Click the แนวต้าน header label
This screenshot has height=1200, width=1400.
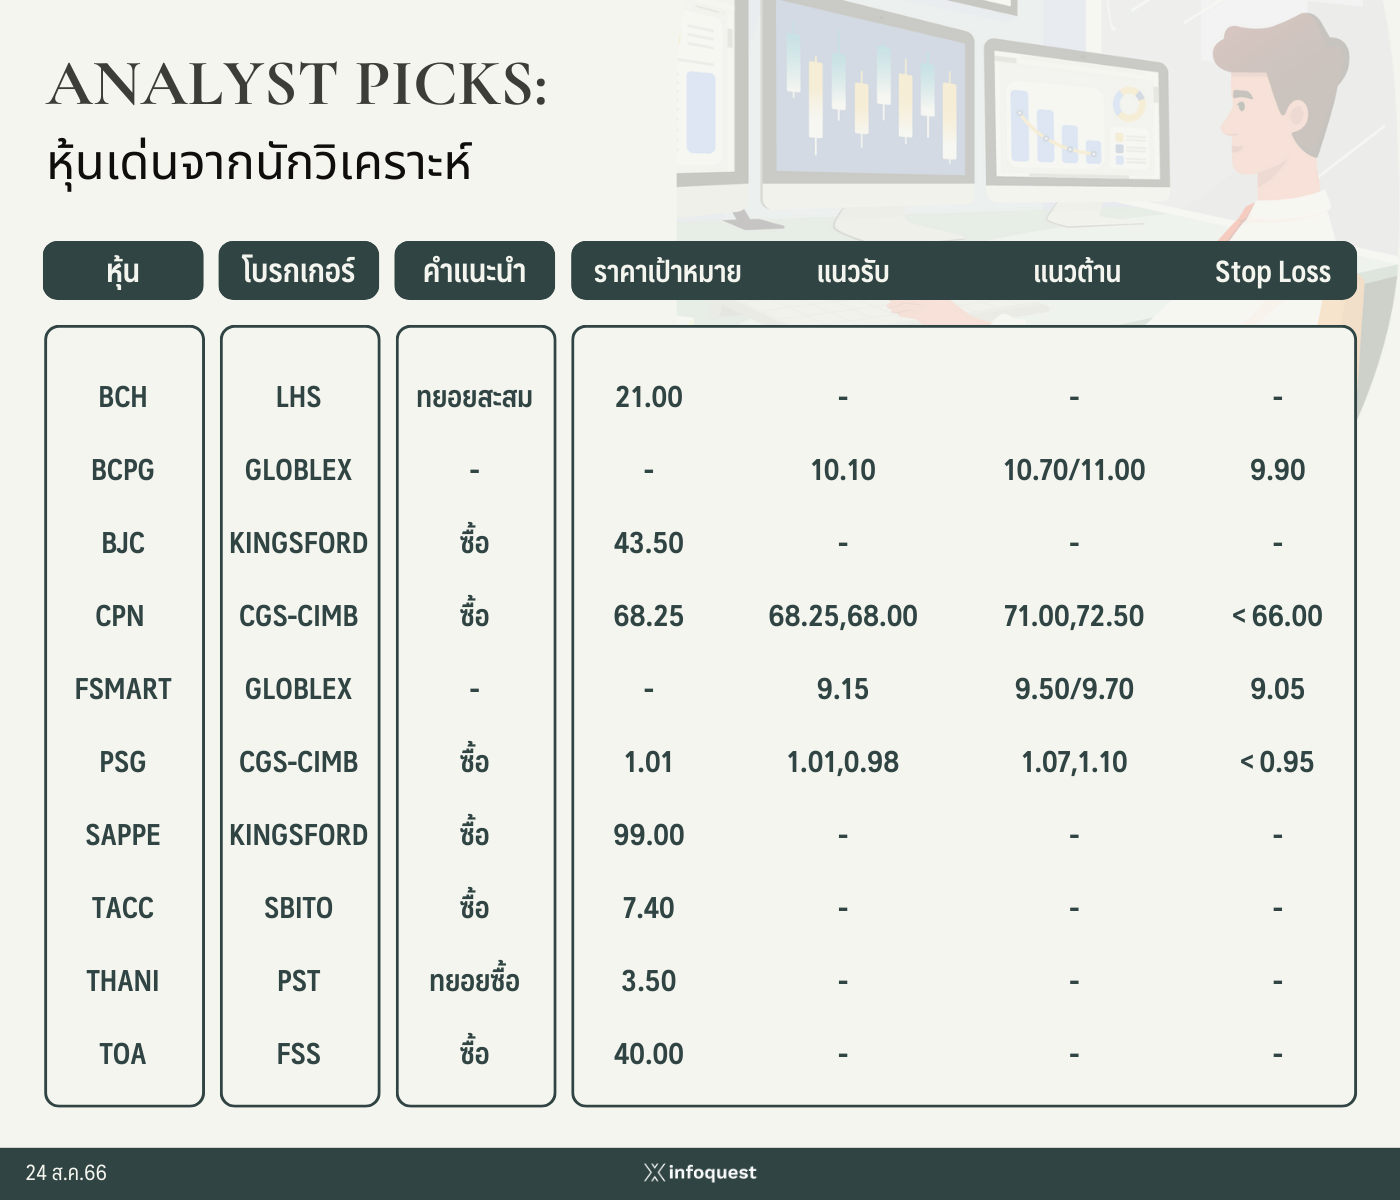(x=1077, y=272)
